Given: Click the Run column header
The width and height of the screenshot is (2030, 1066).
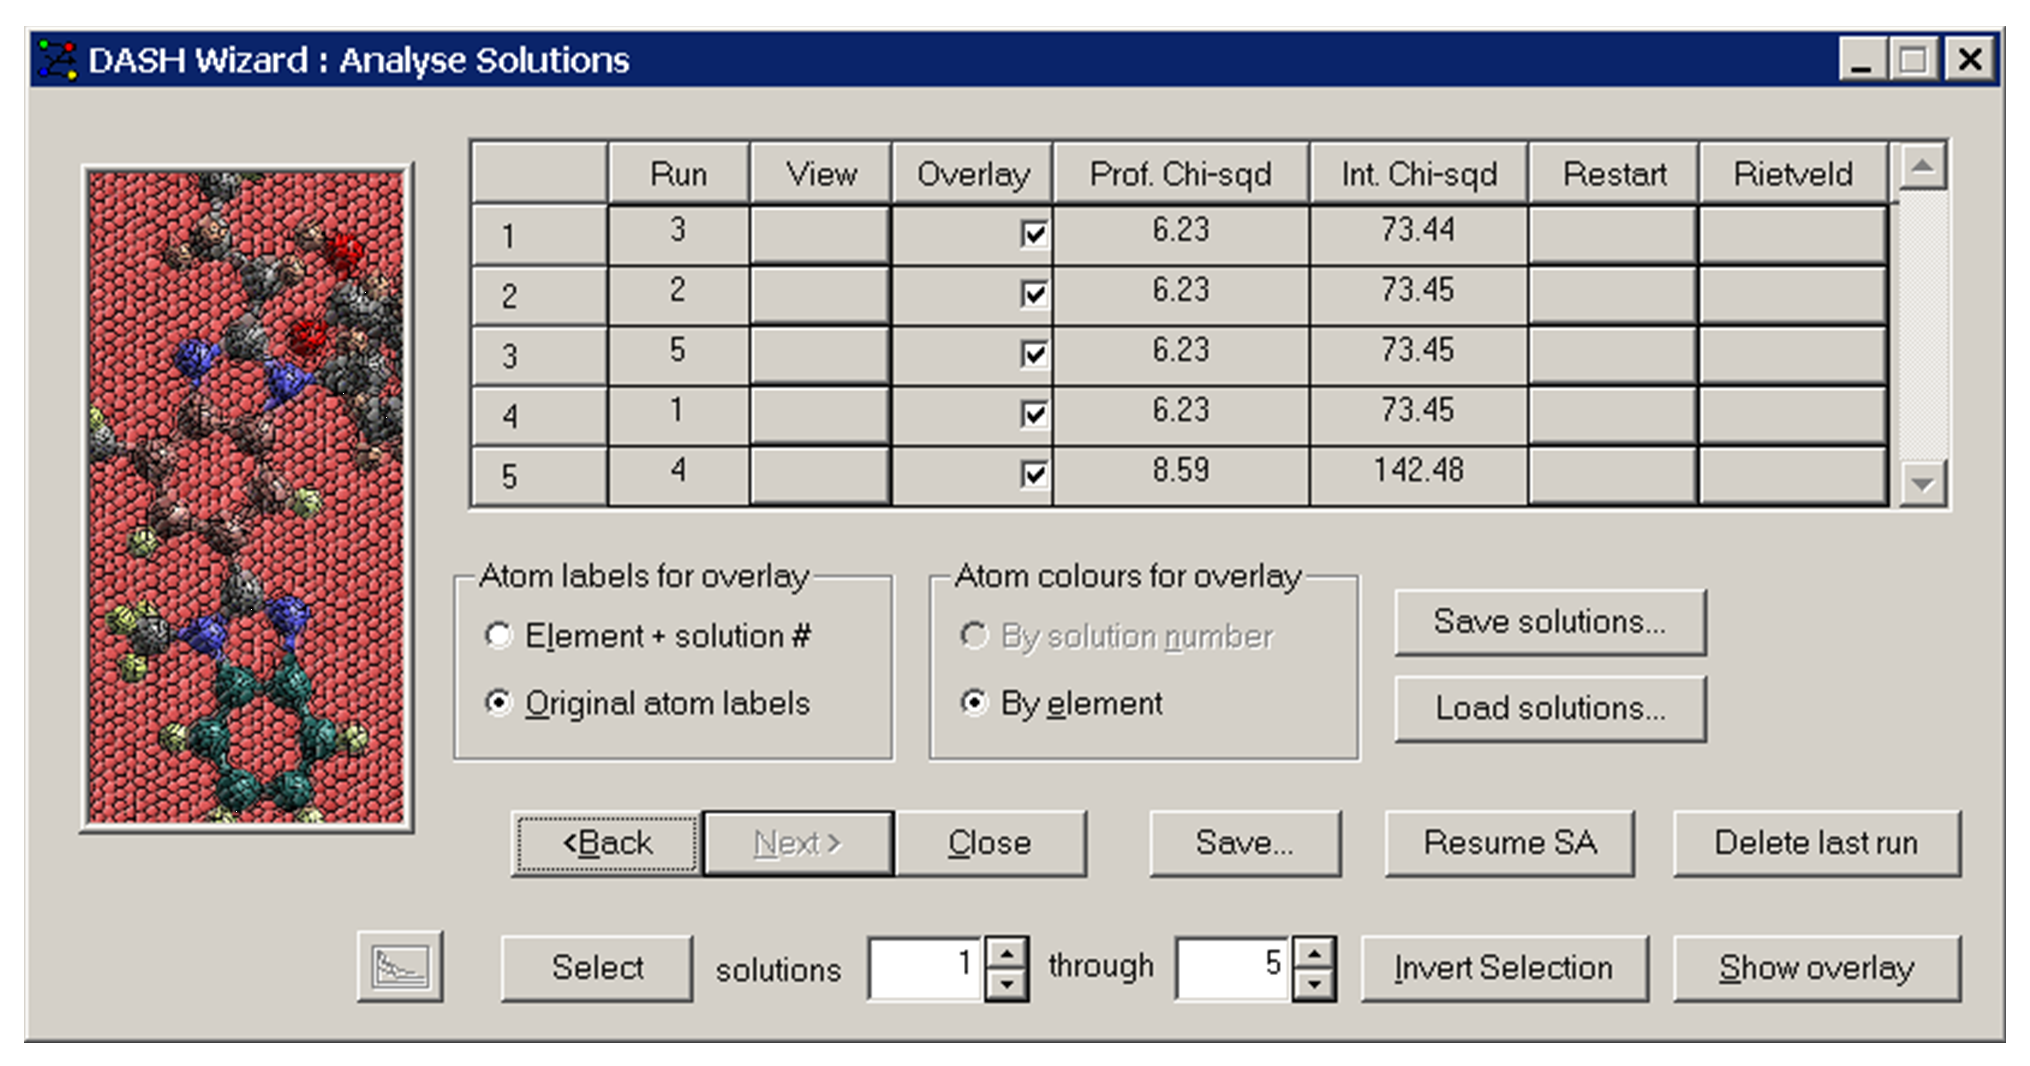Looking at the screenshot, I should tap(679, 174).
